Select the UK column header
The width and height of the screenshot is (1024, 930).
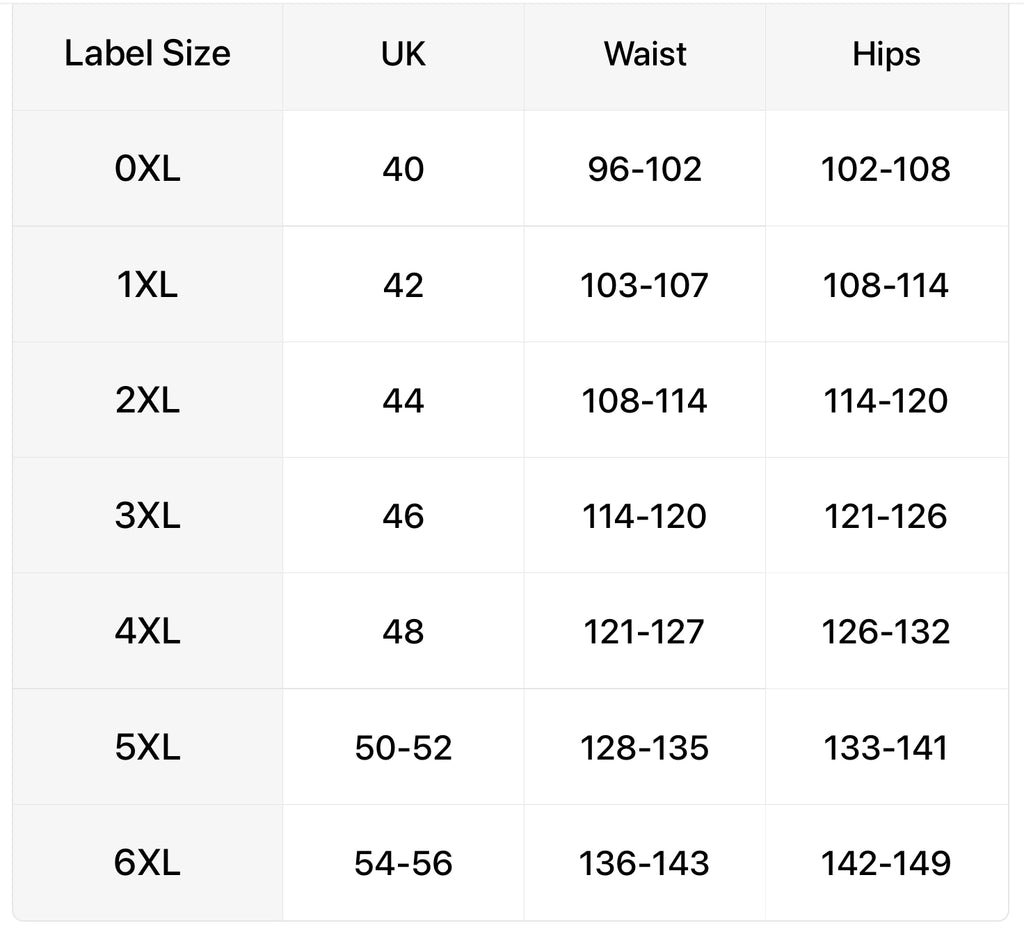(403, 54)
